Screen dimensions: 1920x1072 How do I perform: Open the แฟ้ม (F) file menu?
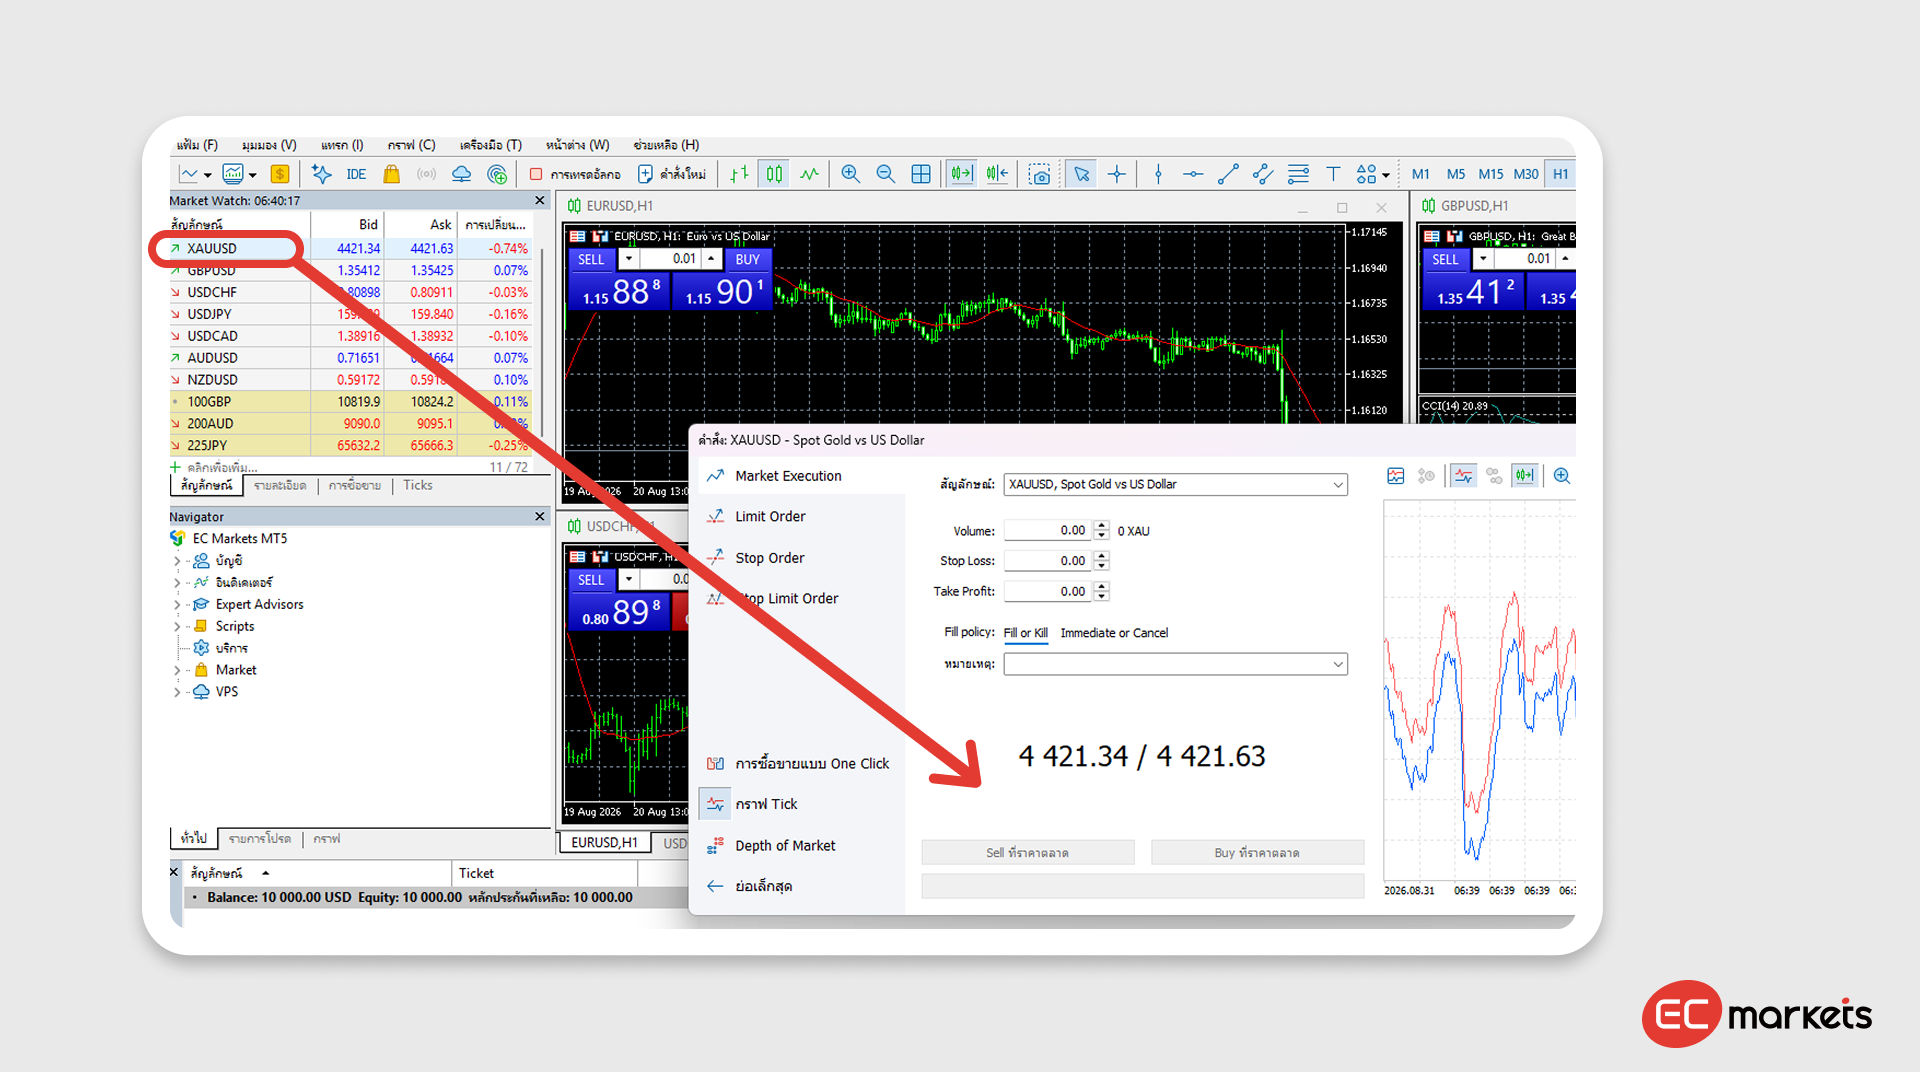(x=197, y=145)
